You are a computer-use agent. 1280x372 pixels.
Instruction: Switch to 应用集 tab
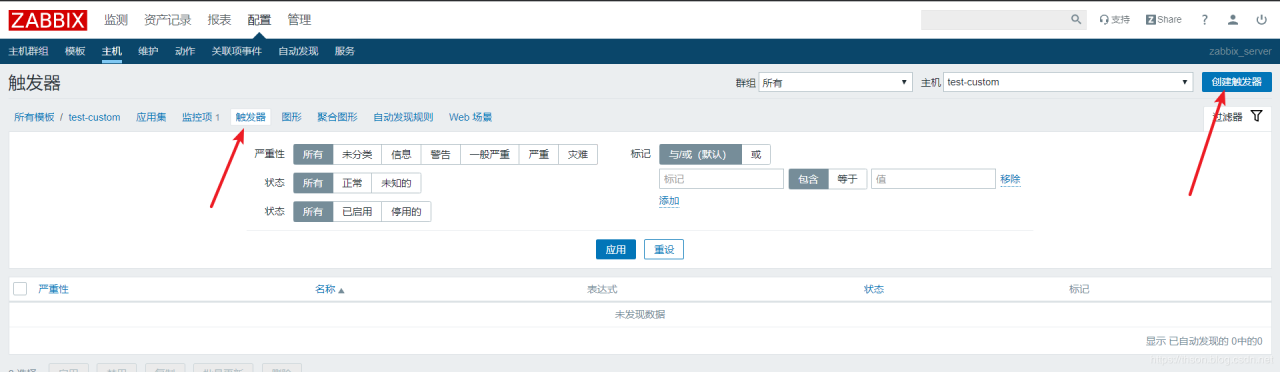tap(151, 117)
